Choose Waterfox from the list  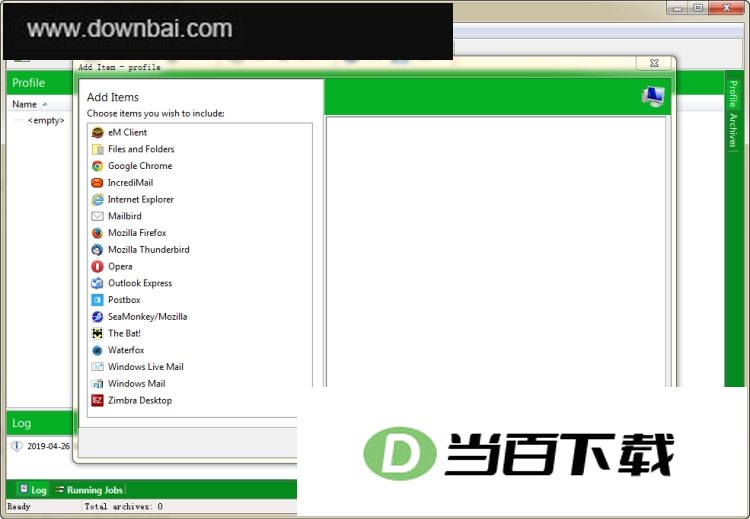pos(200,350)
